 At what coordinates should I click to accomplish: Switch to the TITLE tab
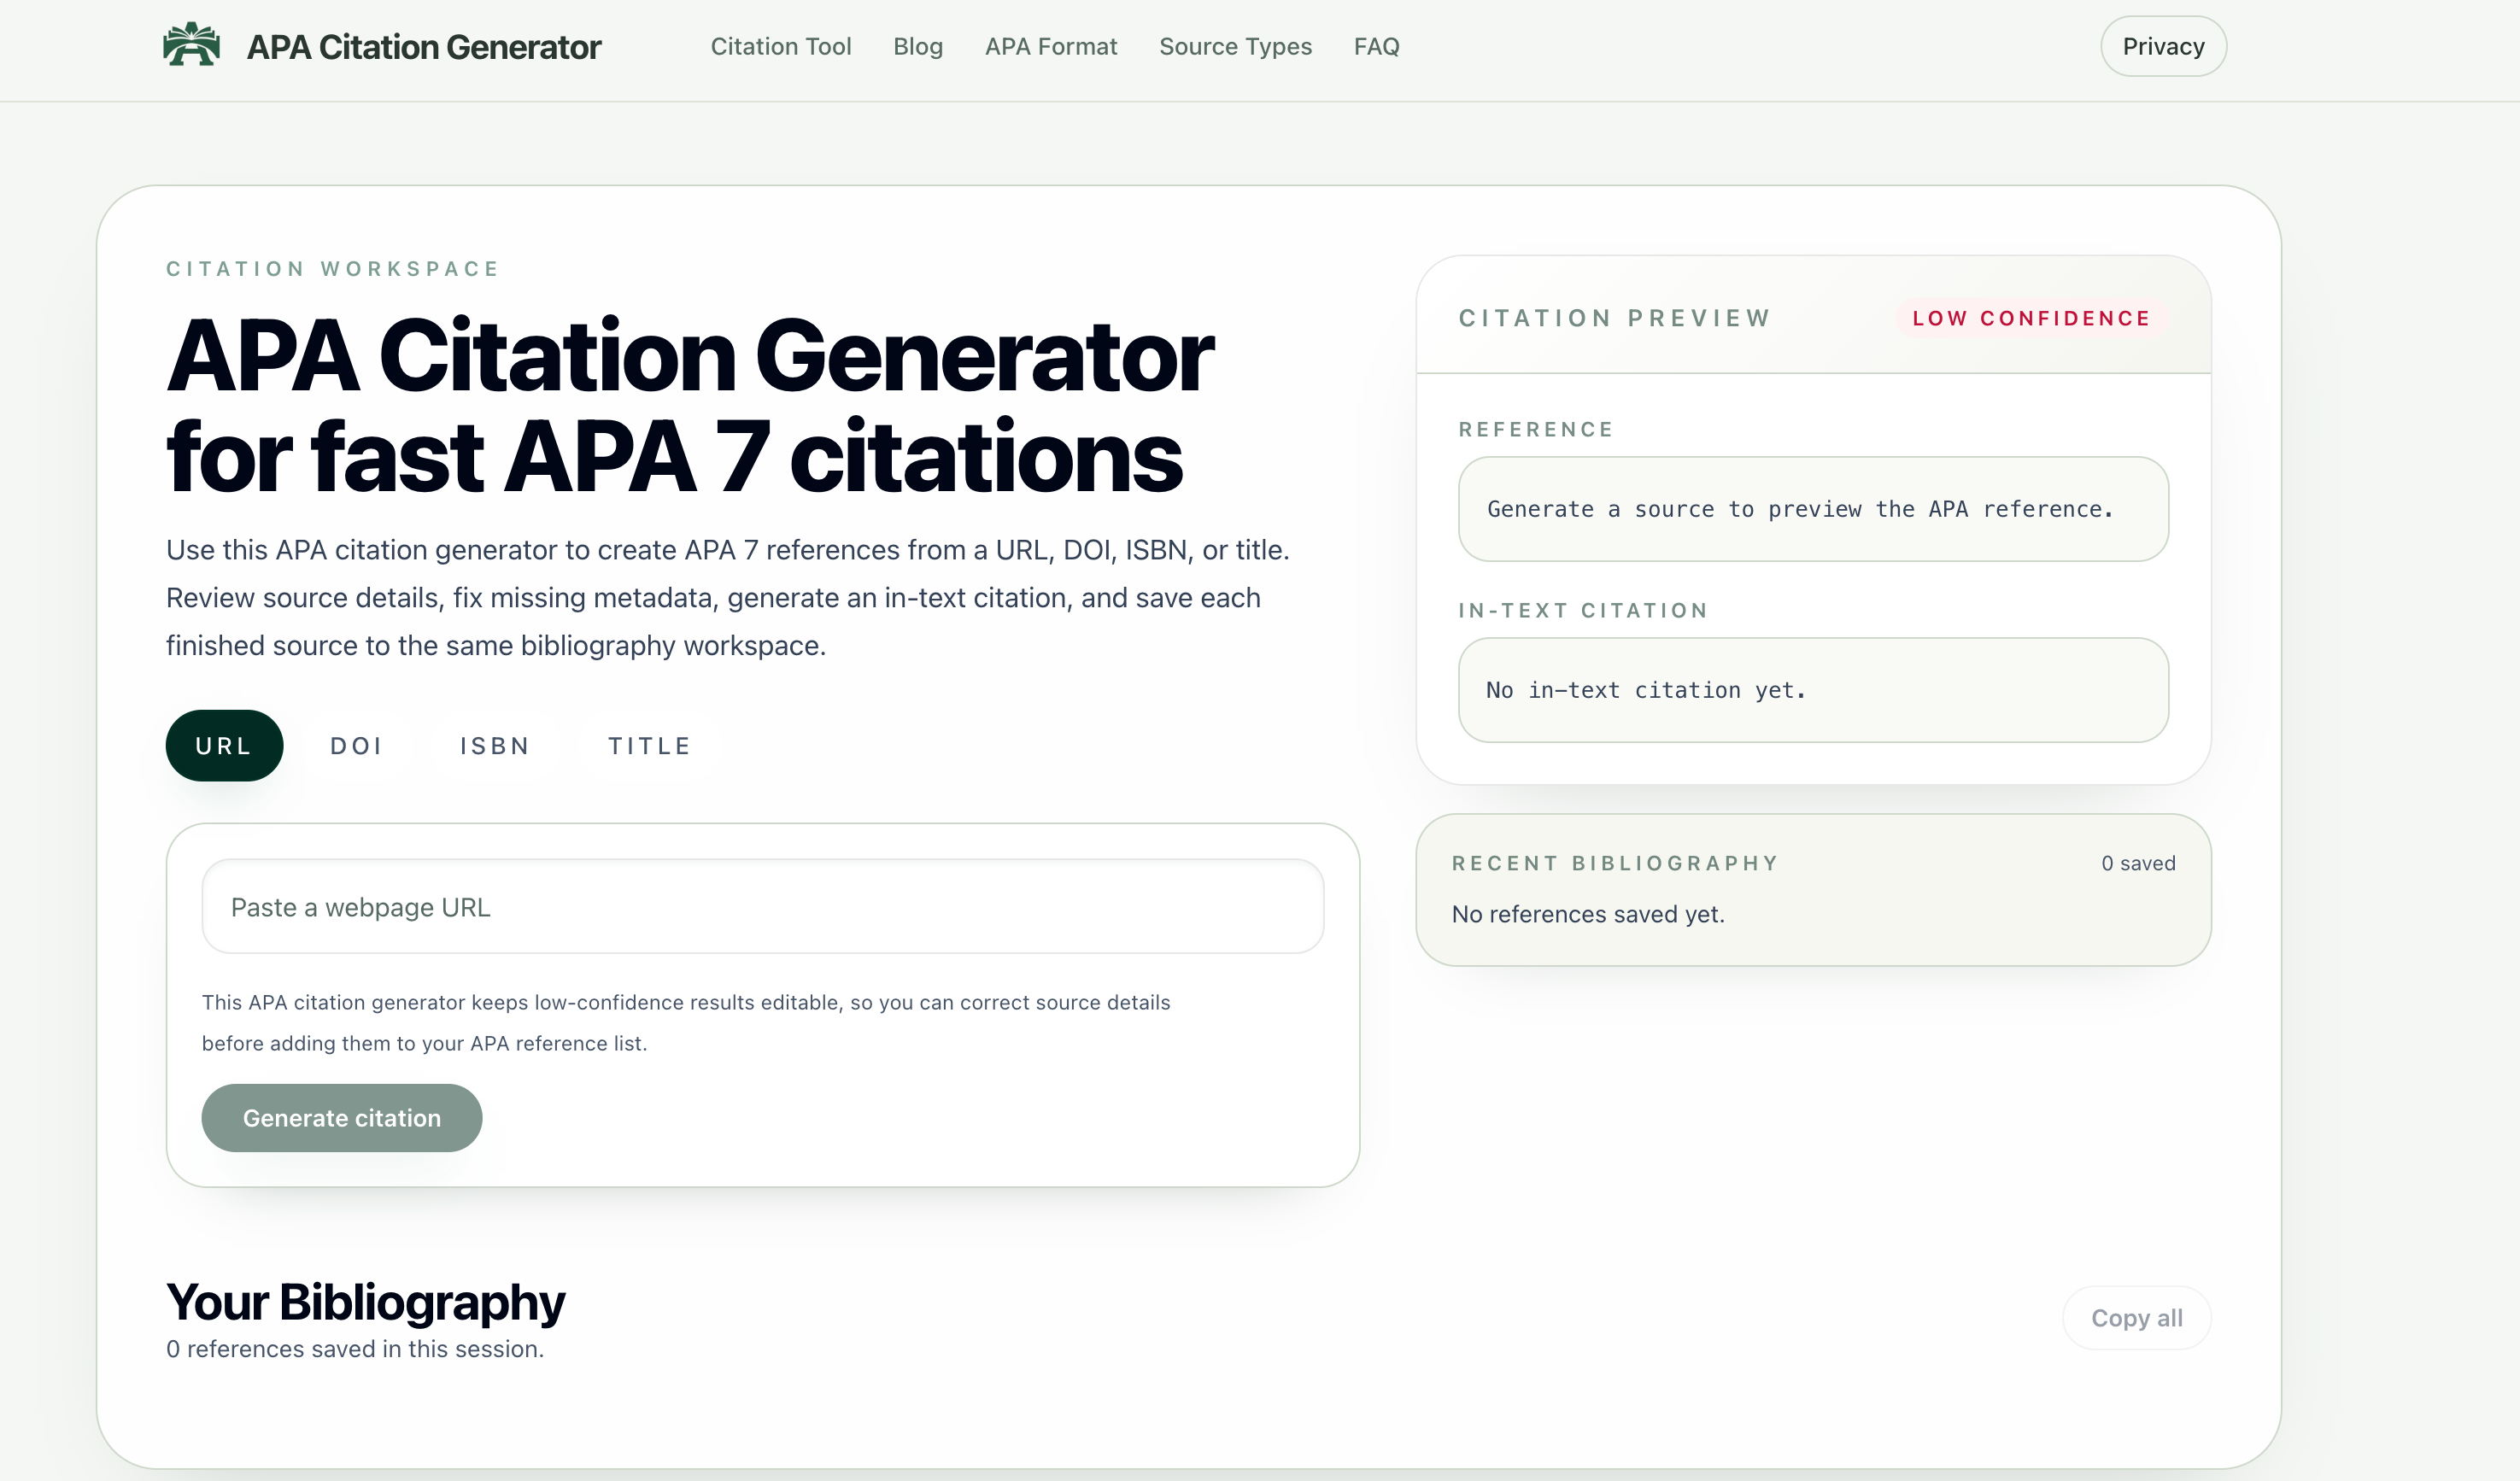coord(650,746)
